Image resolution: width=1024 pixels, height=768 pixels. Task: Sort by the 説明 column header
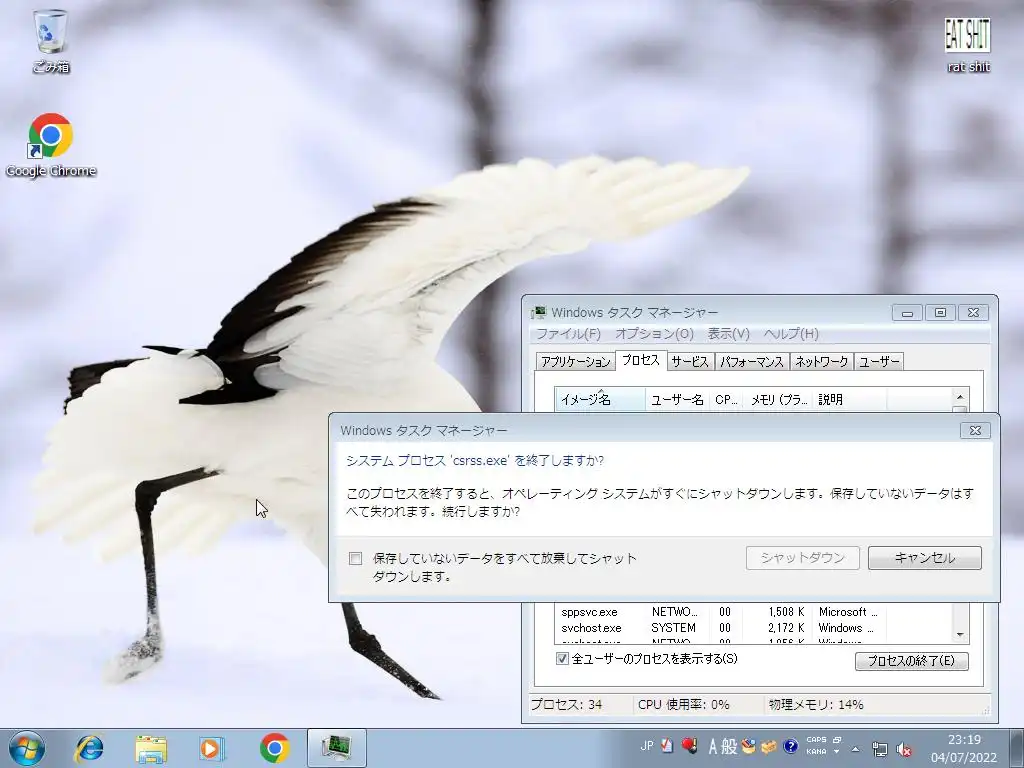pyautogui.click(x=850, y=399)
